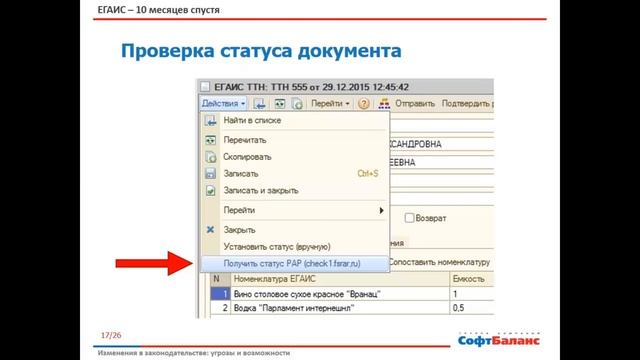Select row Вино столовое сухое красное "Вранац"
Image resolution: width=640 pixels, height=360 pixels.
point(340,294)
